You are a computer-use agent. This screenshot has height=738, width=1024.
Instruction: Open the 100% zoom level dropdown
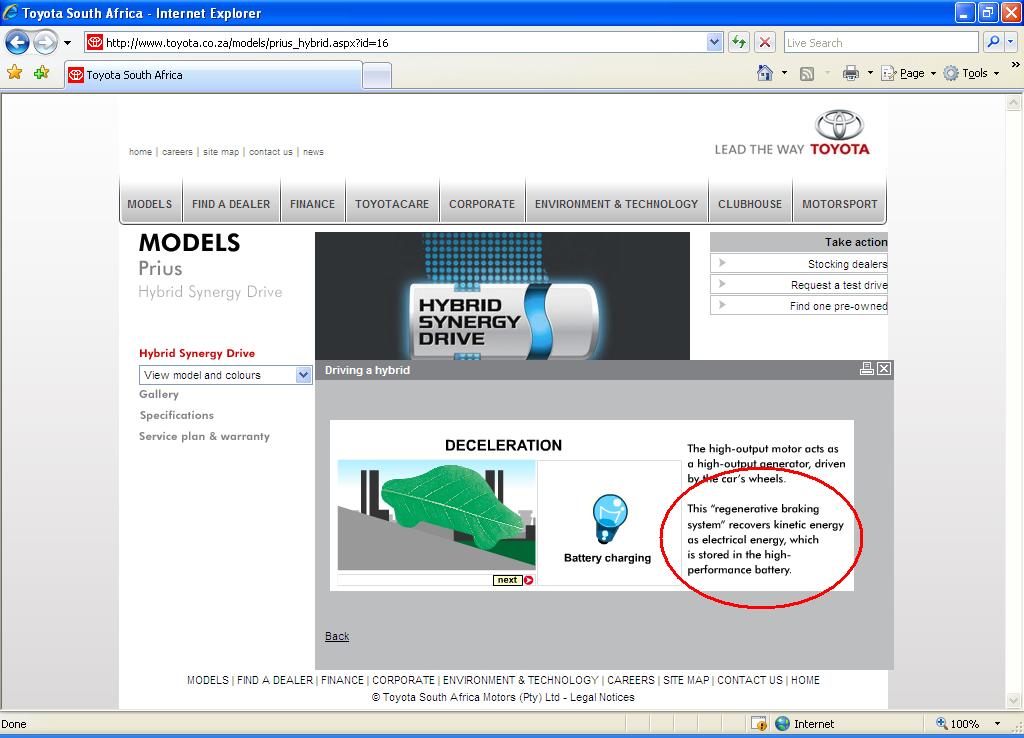(x=997, y=724)
